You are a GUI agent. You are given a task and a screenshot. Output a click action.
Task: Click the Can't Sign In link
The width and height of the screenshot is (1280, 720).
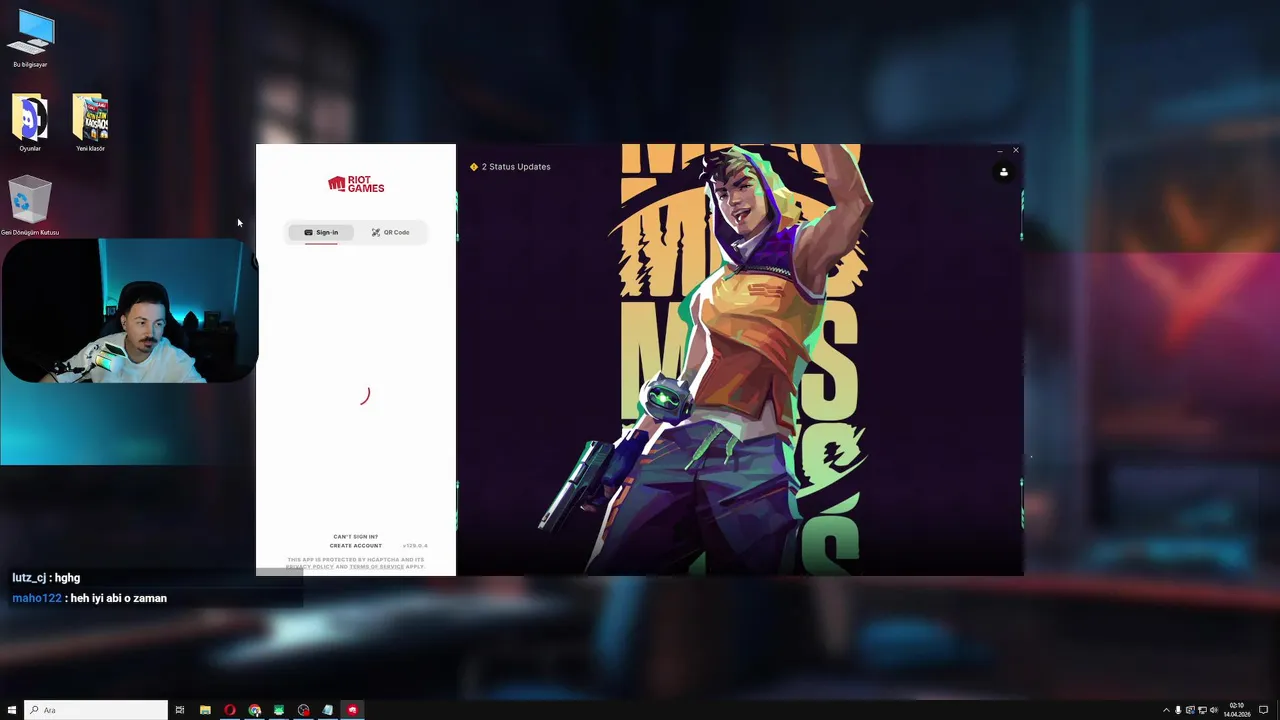coord(356,537)
